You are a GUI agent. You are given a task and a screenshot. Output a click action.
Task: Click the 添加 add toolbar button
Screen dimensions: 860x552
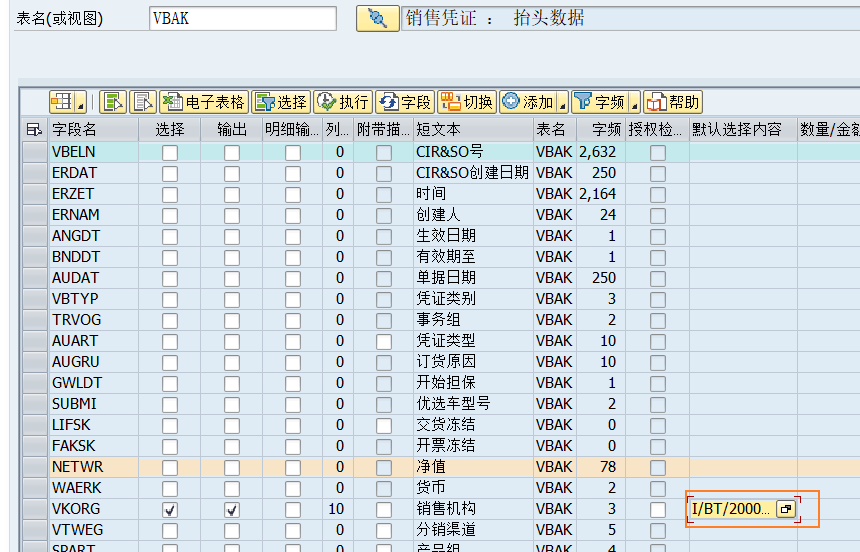coord(528,102)
